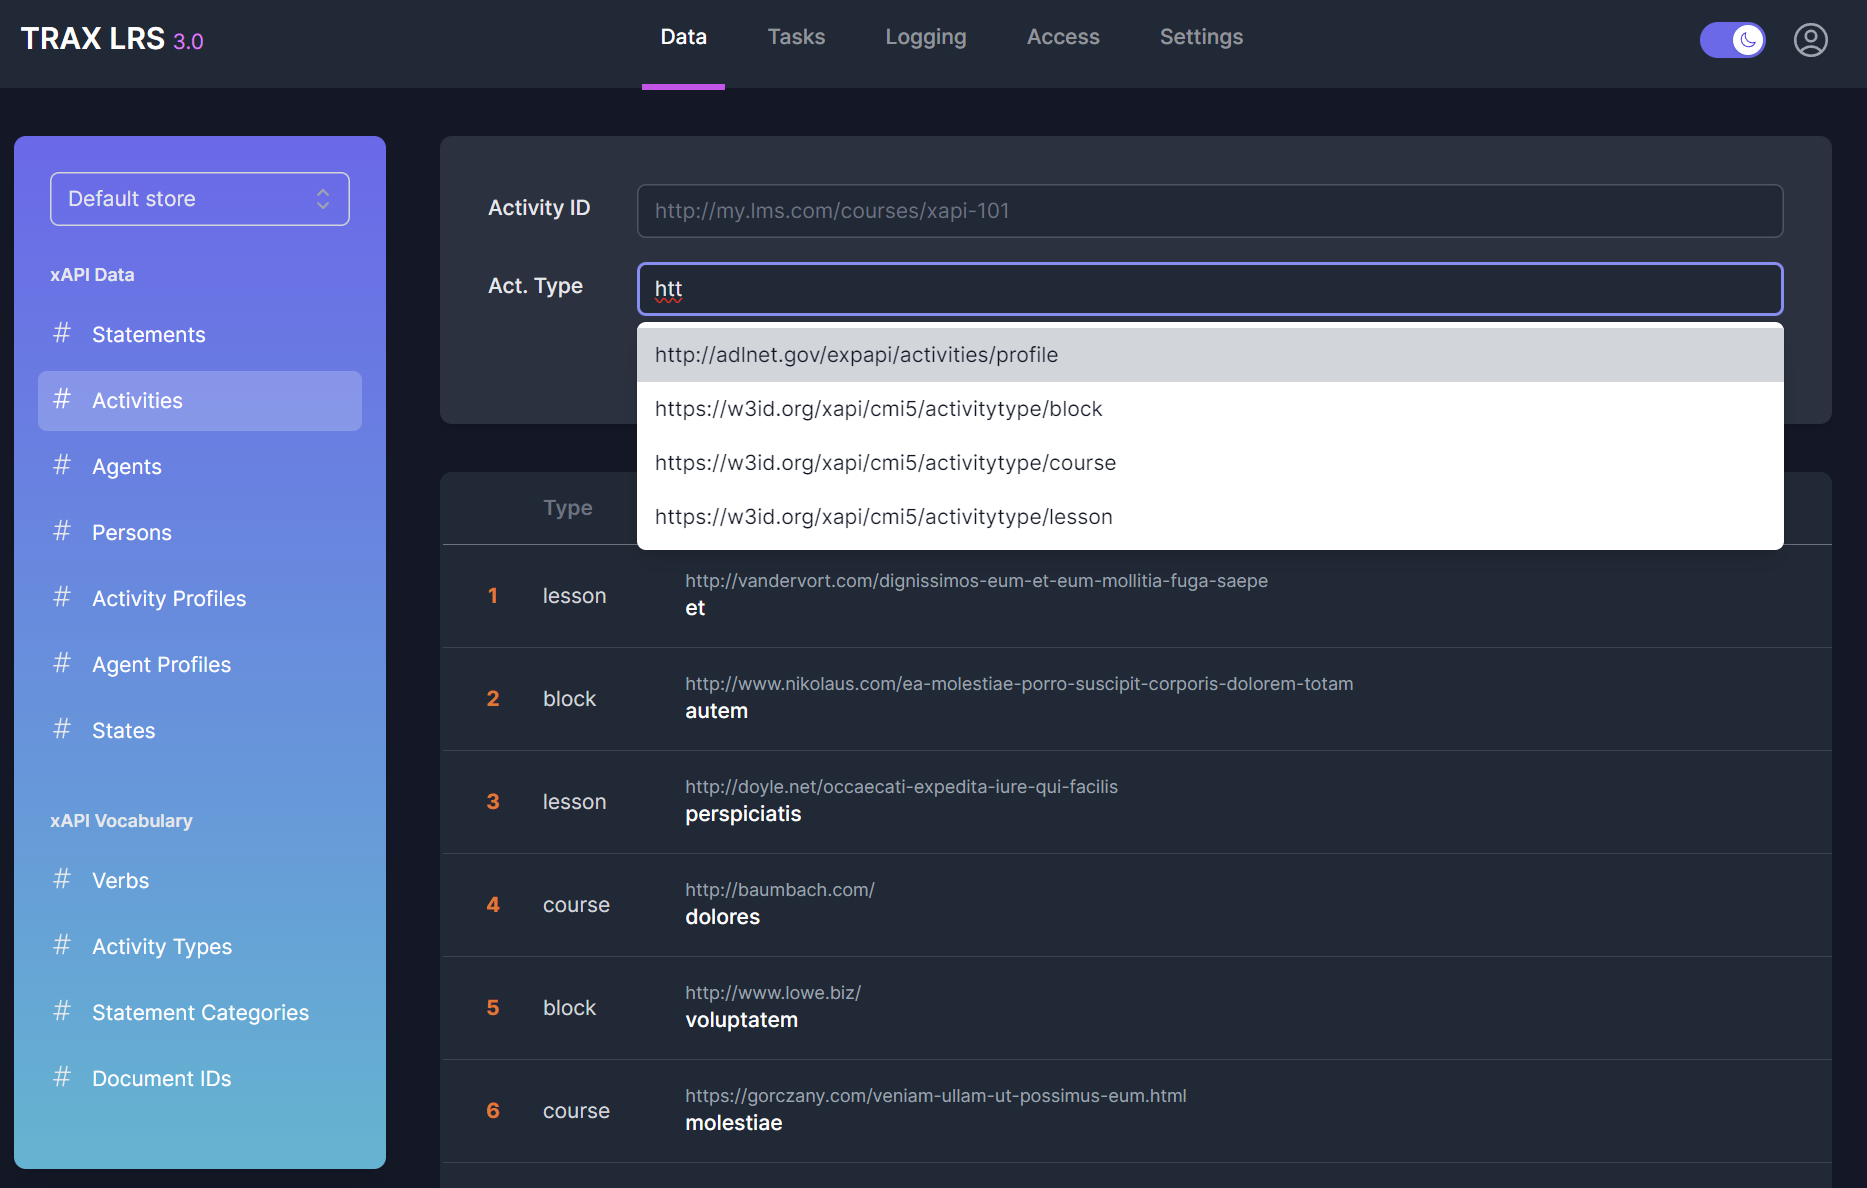
Task: Click the hash icon beside Persons
Action: tap(62, 531)
